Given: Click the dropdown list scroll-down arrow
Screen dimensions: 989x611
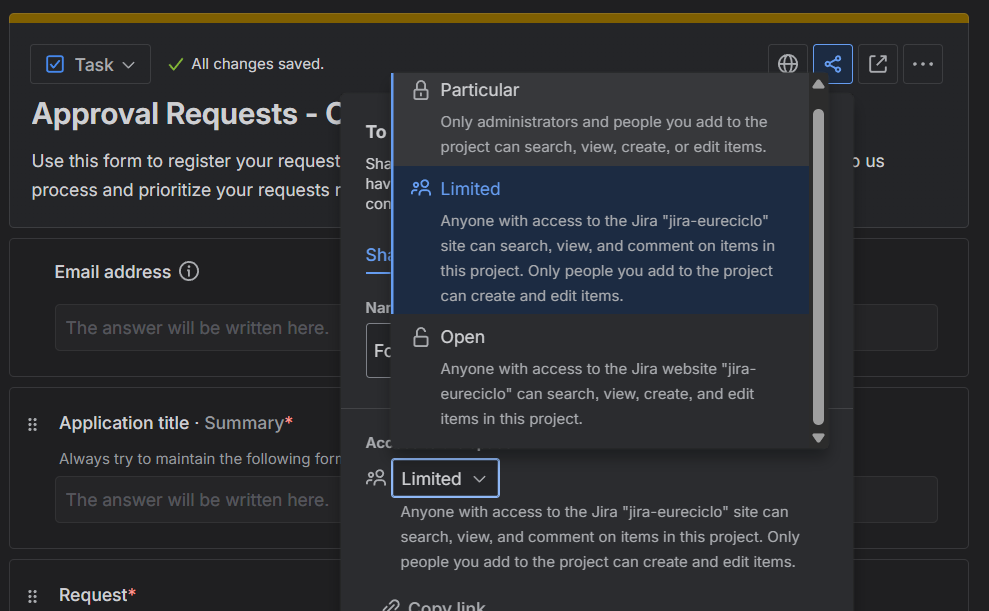Looking at the screenshot, I should (818, 437).
